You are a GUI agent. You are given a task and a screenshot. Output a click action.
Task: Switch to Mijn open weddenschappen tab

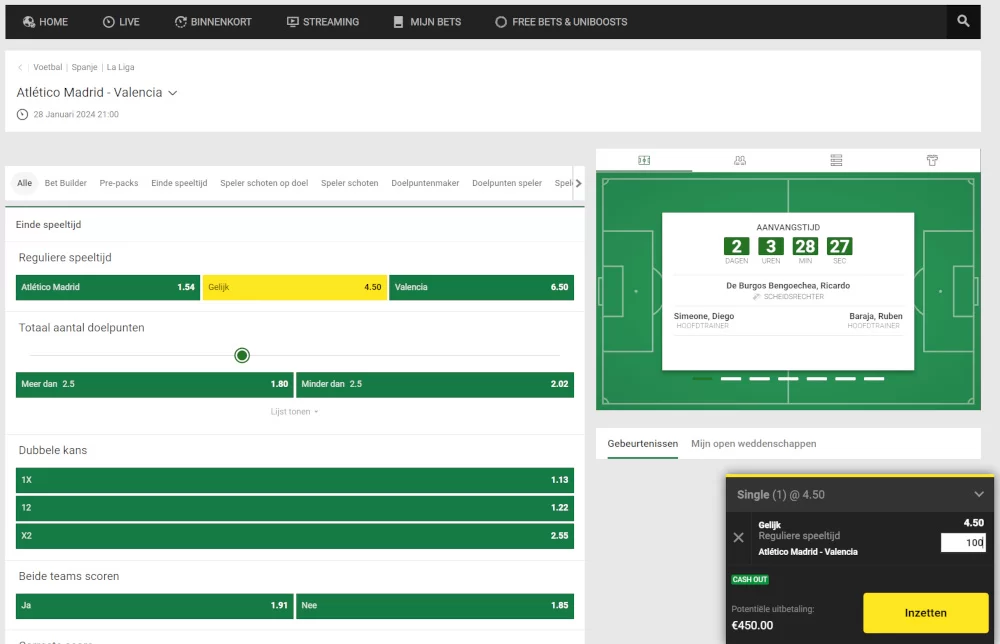pyautogui.click(x=753, y=444)
